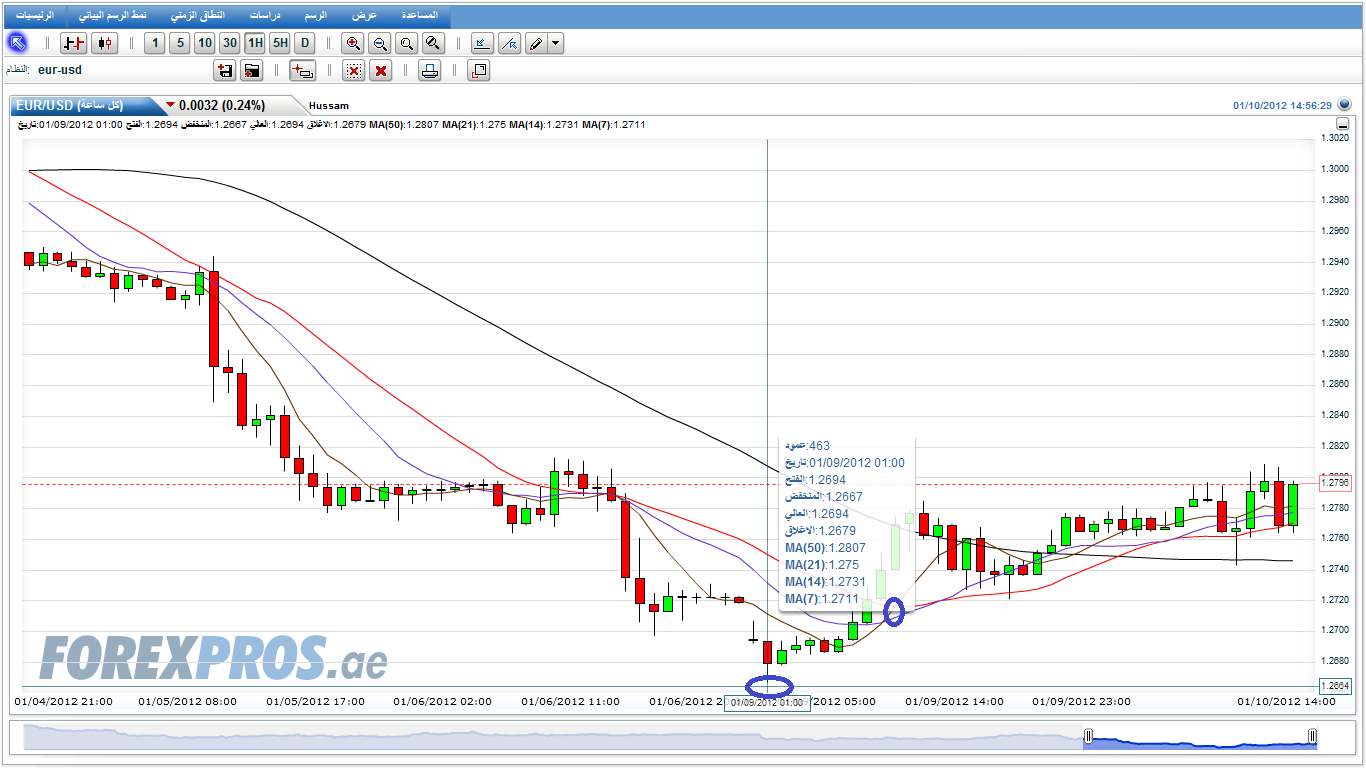Click the 01/09/2012 23:00 time axis label

[1083, 701]
